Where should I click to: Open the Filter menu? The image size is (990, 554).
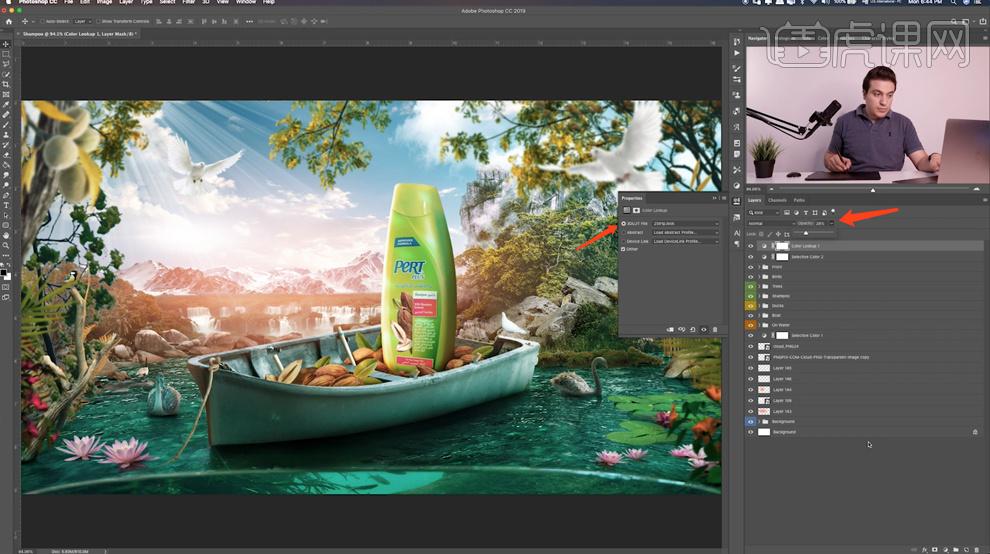tap(188, 2)
